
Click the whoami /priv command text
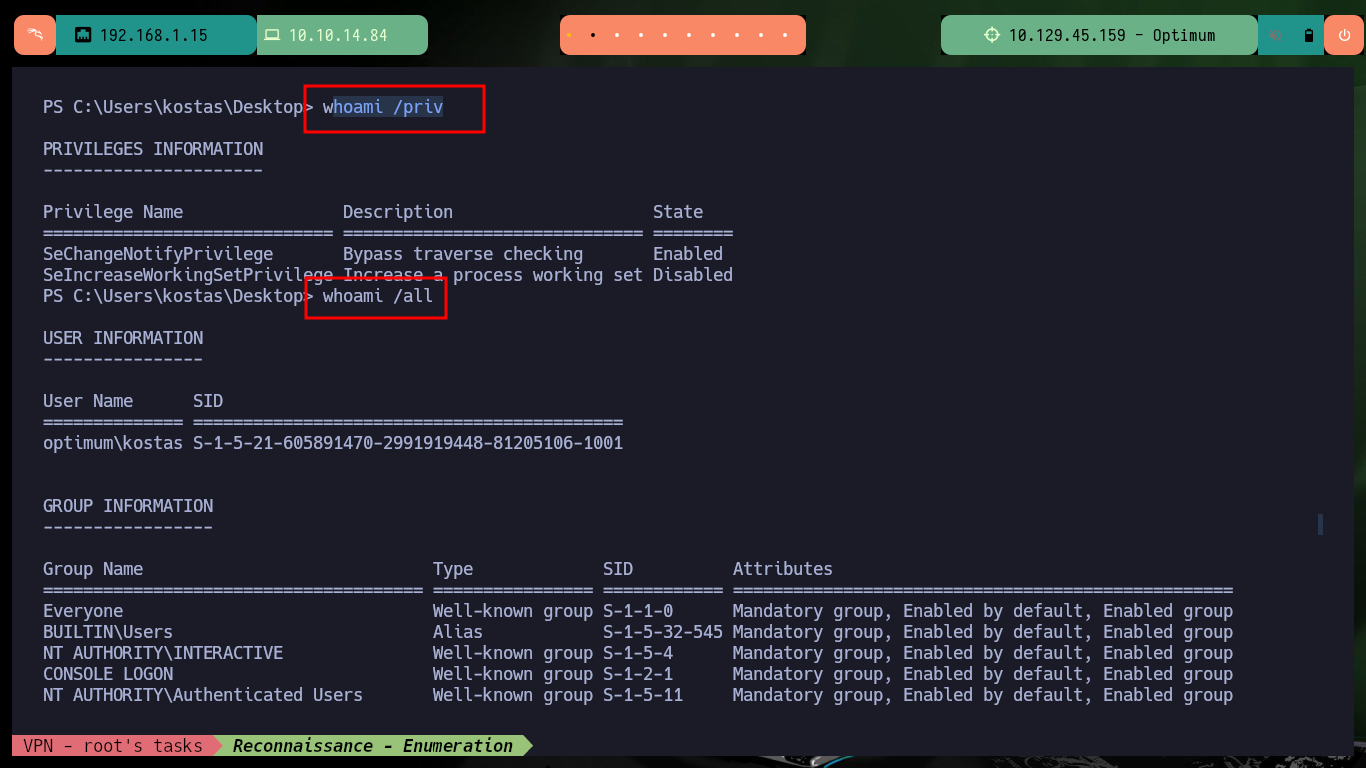(x=383, y=107)
